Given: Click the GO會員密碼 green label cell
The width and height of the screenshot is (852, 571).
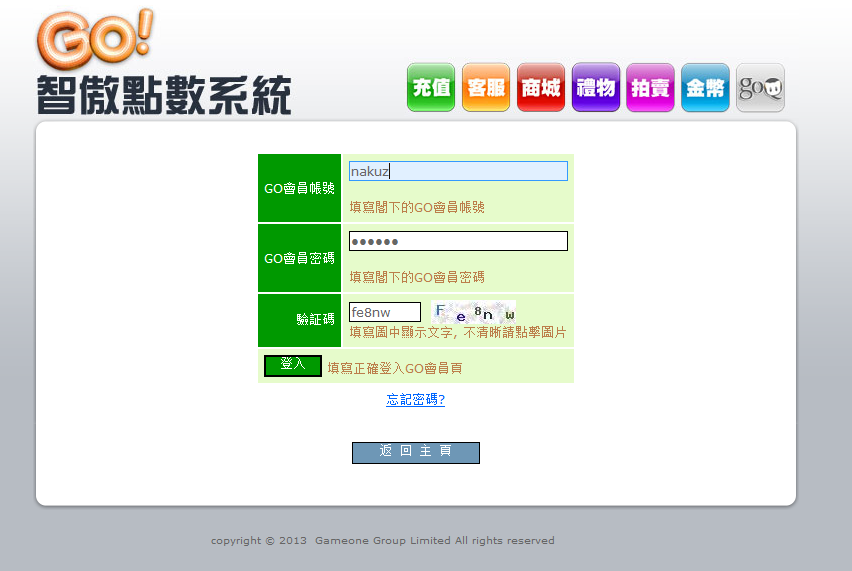Looking at the screenshot, I should click(299, 258).
